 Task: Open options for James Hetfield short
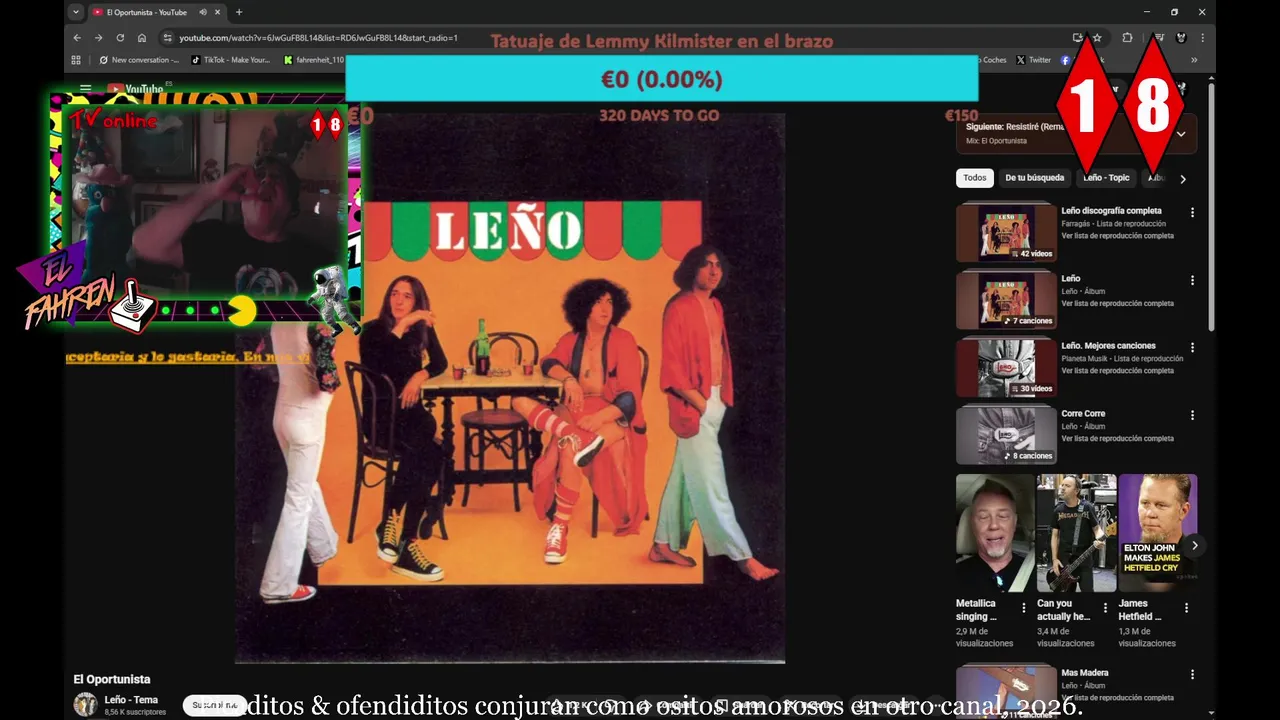1186,608
